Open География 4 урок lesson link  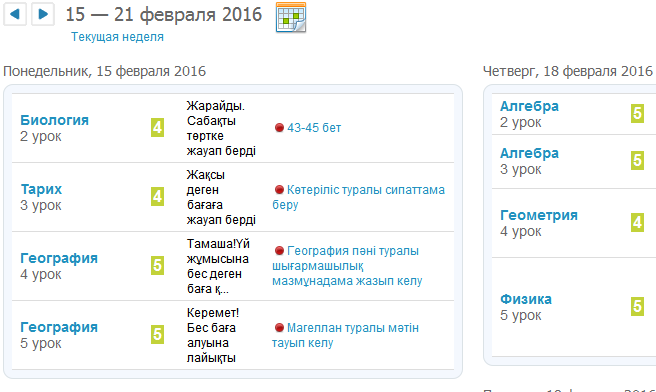tap(59, 258)
